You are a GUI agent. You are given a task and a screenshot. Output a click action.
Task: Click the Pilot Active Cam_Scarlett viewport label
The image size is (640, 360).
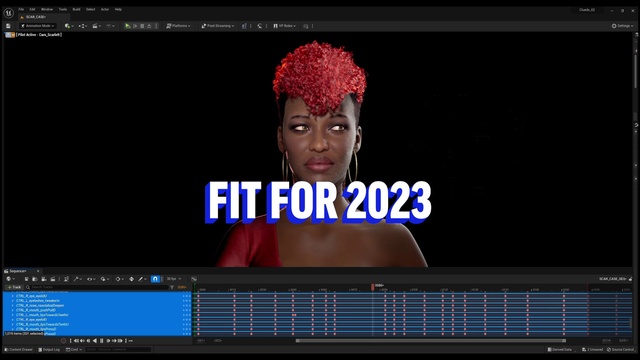[39, 35]
